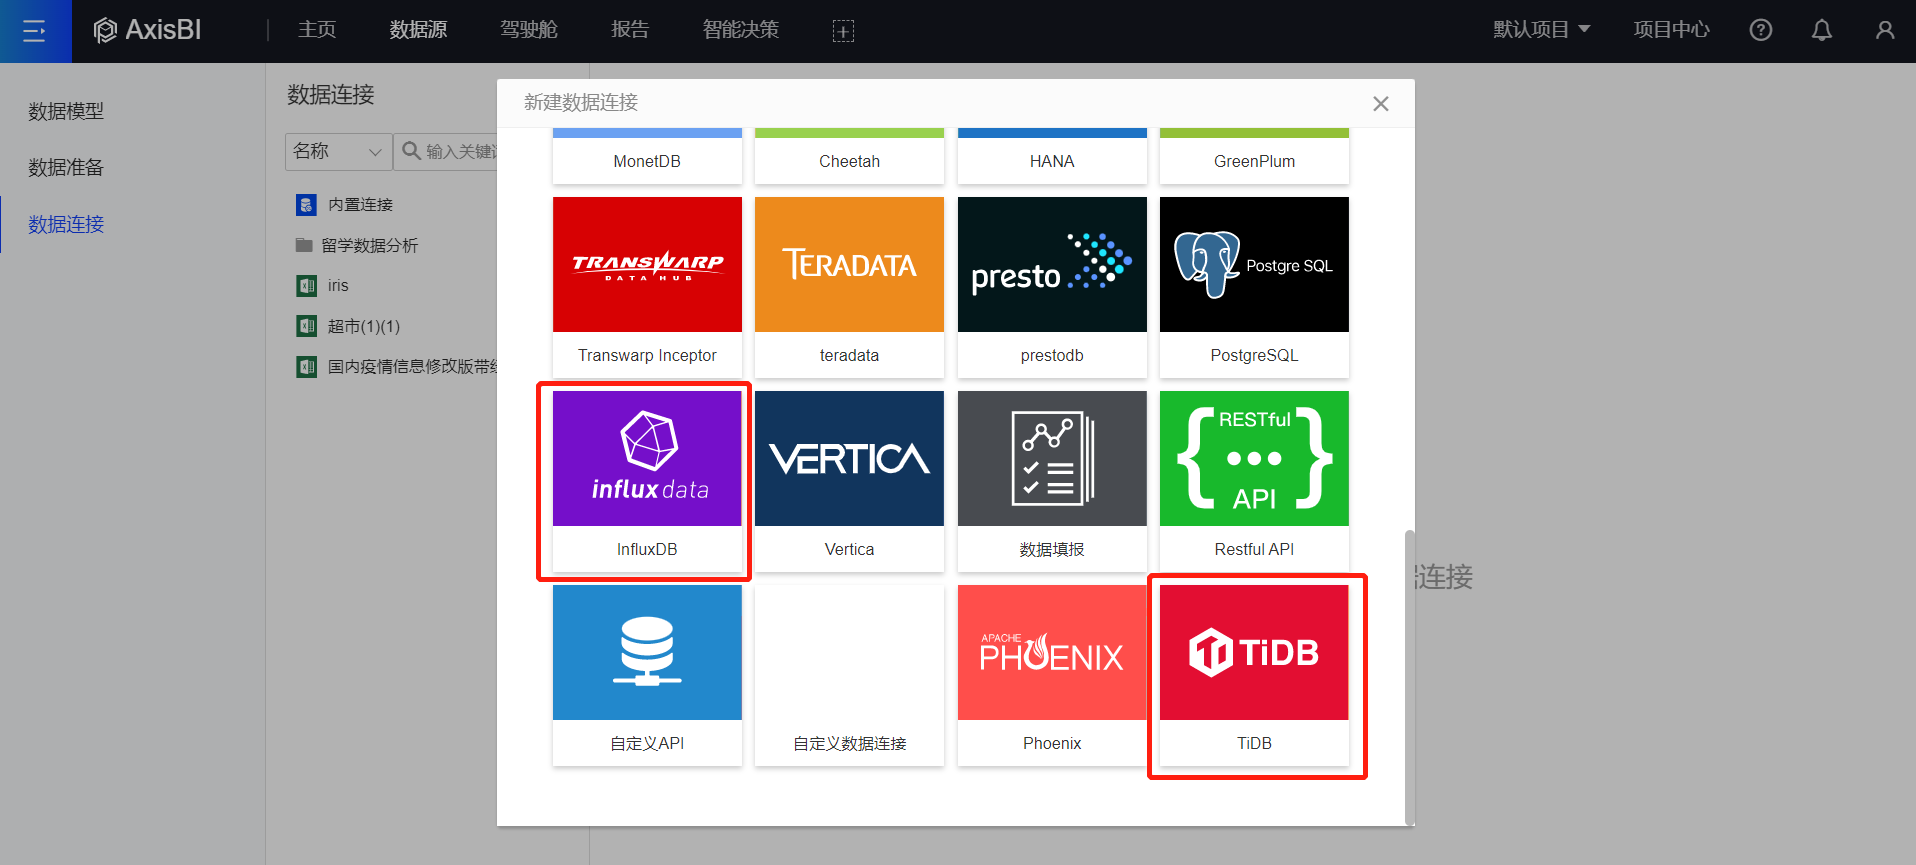Go to 数据准备 in sidebar

click(66, 167)
